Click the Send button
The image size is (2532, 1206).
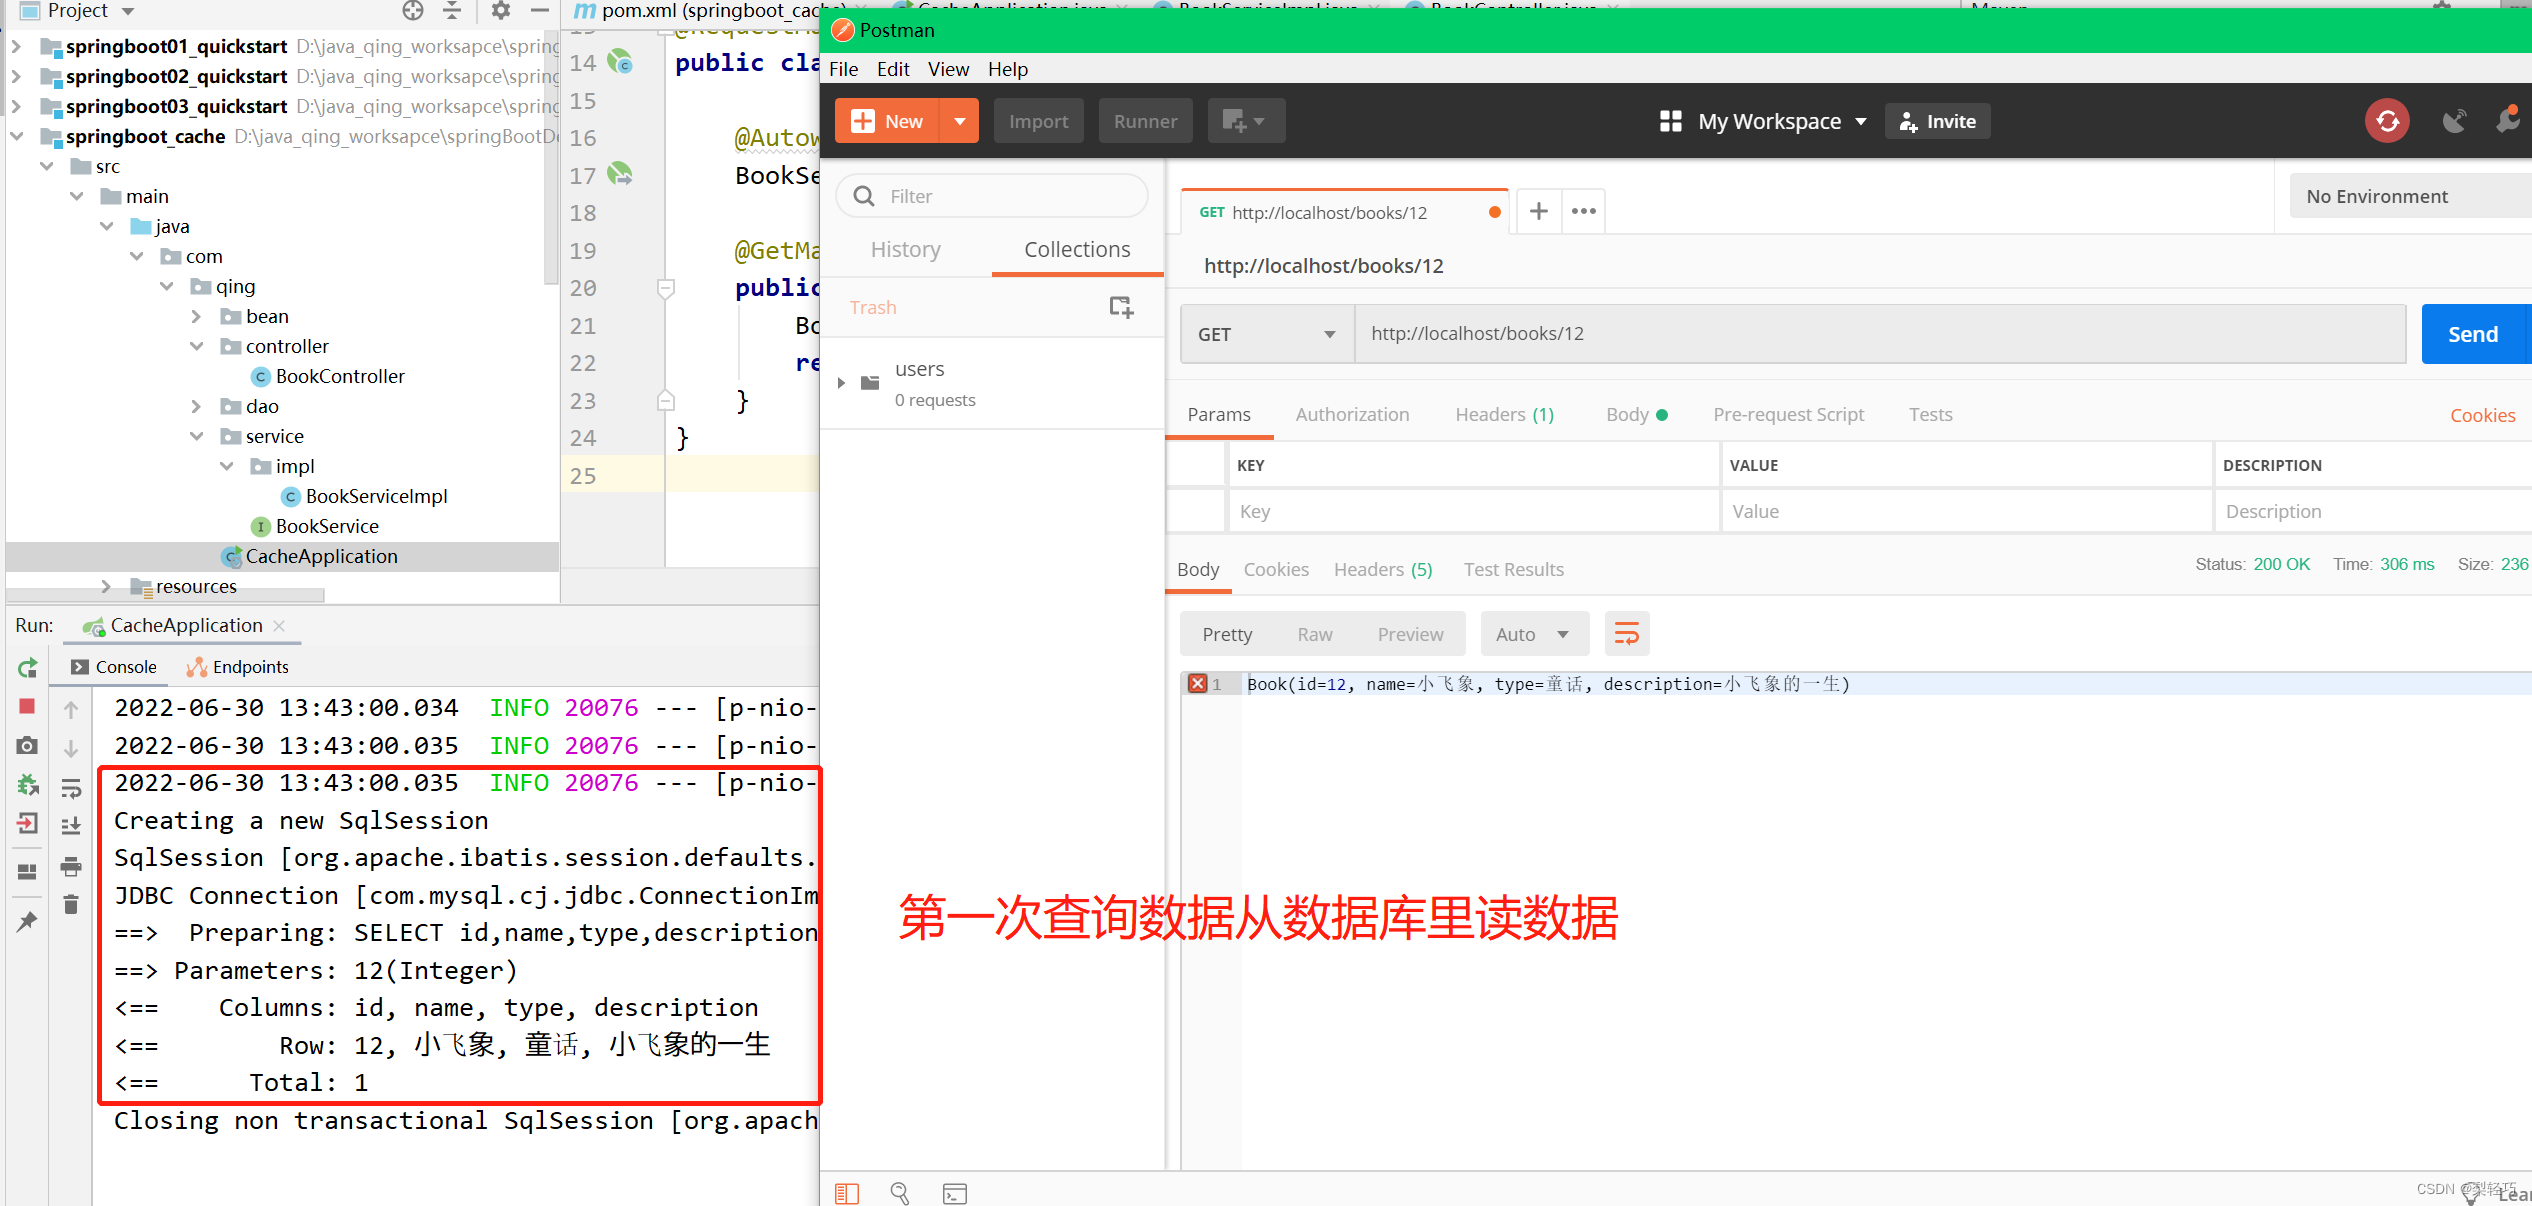(2472, 333)
